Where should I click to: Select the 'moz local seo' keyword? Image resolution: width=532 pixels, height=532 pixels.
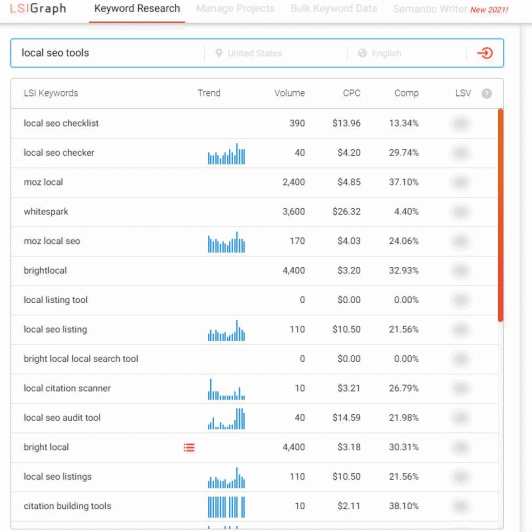(x=52, y=241)
